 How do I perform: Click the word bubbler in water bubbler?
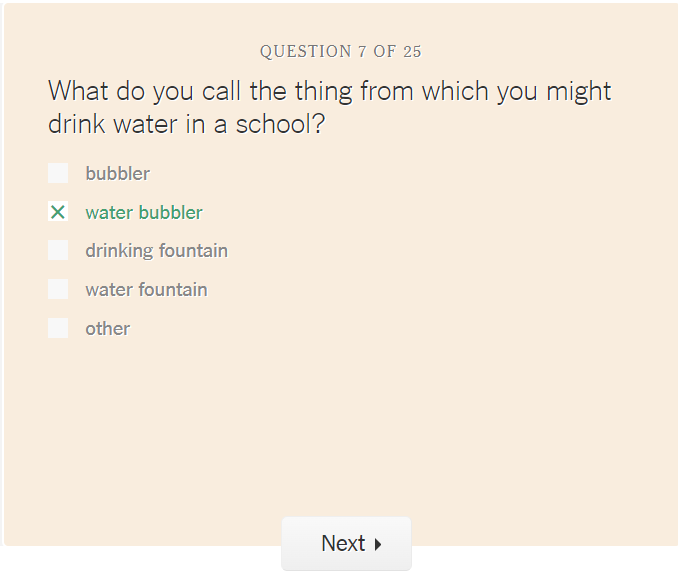point(171,213)
